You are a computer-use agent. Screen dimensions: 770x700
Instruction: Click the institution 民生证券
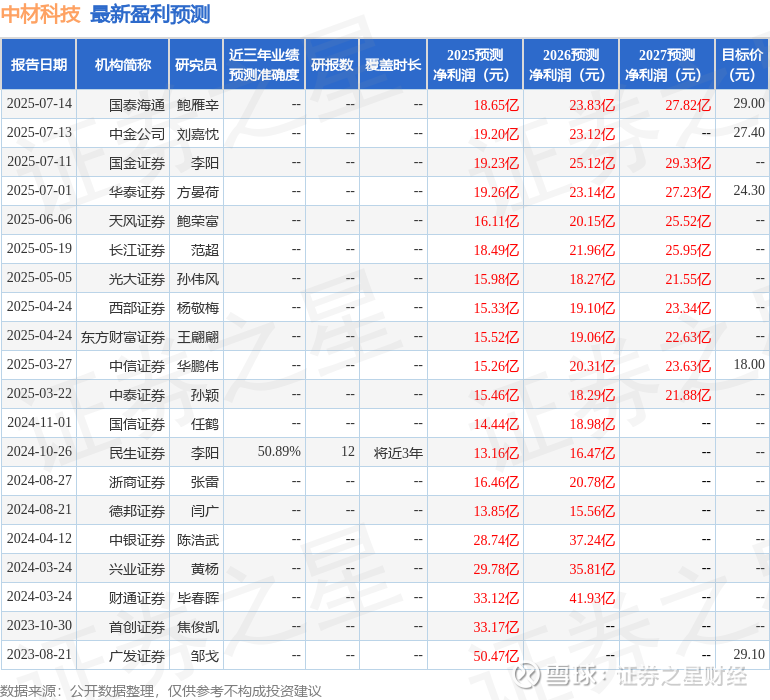click(137, 452)
